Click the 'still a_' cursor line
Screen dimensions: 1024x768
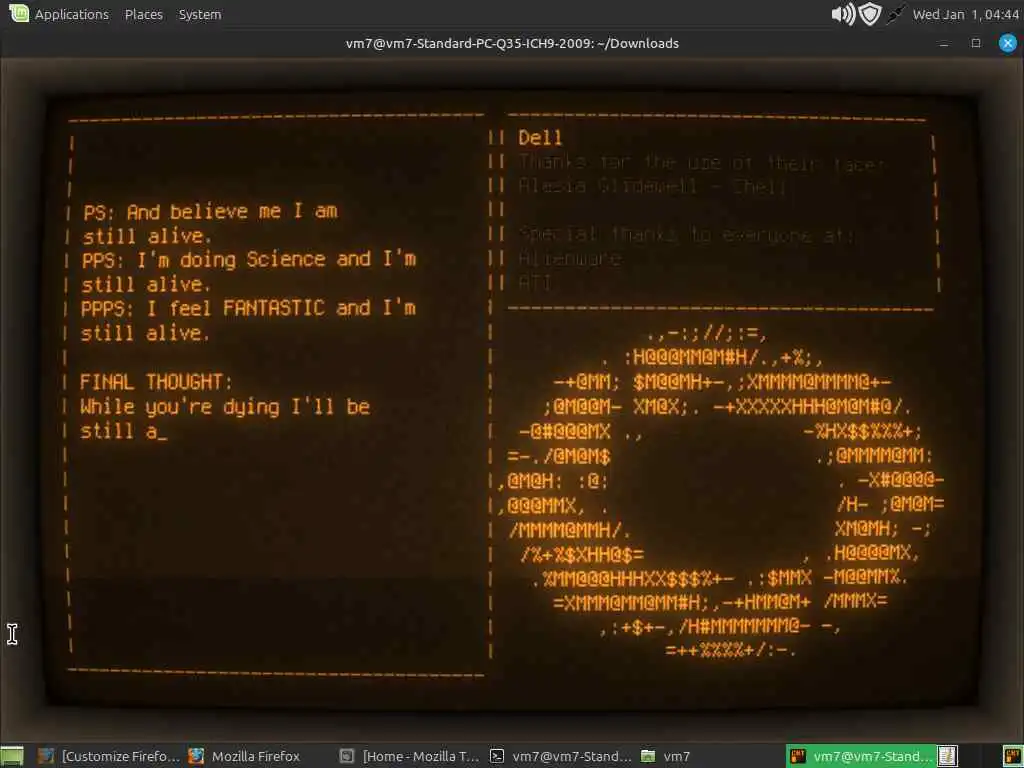(x=123, y=431)
